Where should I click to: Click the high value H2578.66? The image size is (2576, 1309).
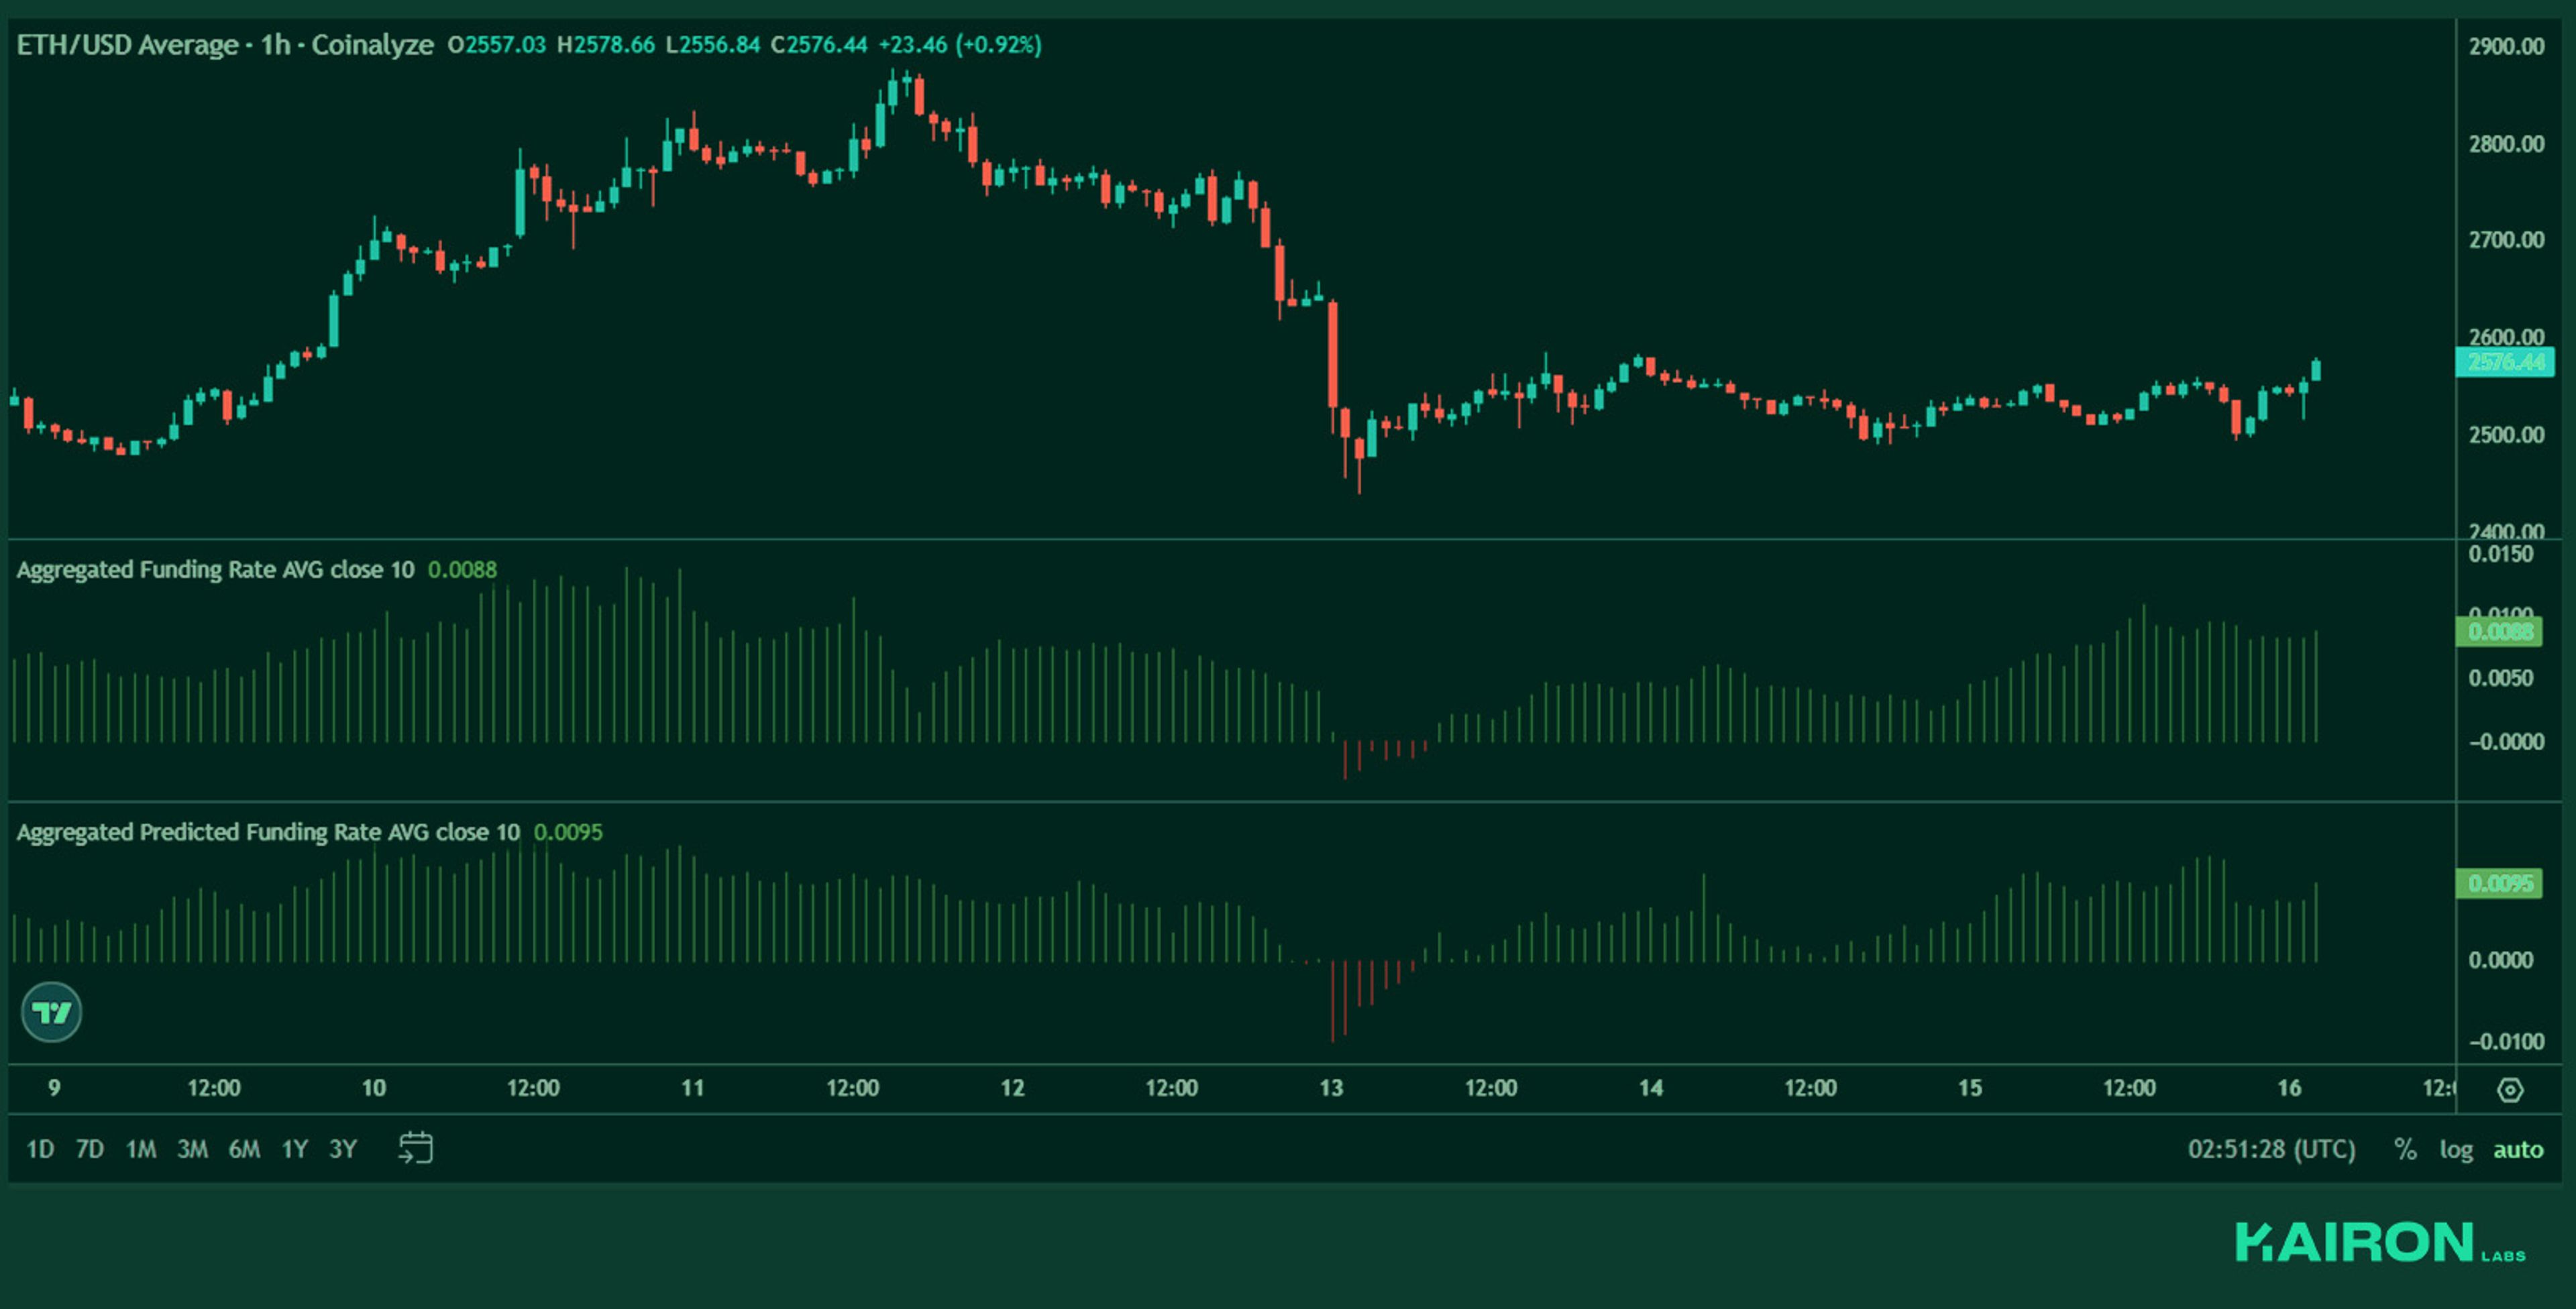pos(606,45)
